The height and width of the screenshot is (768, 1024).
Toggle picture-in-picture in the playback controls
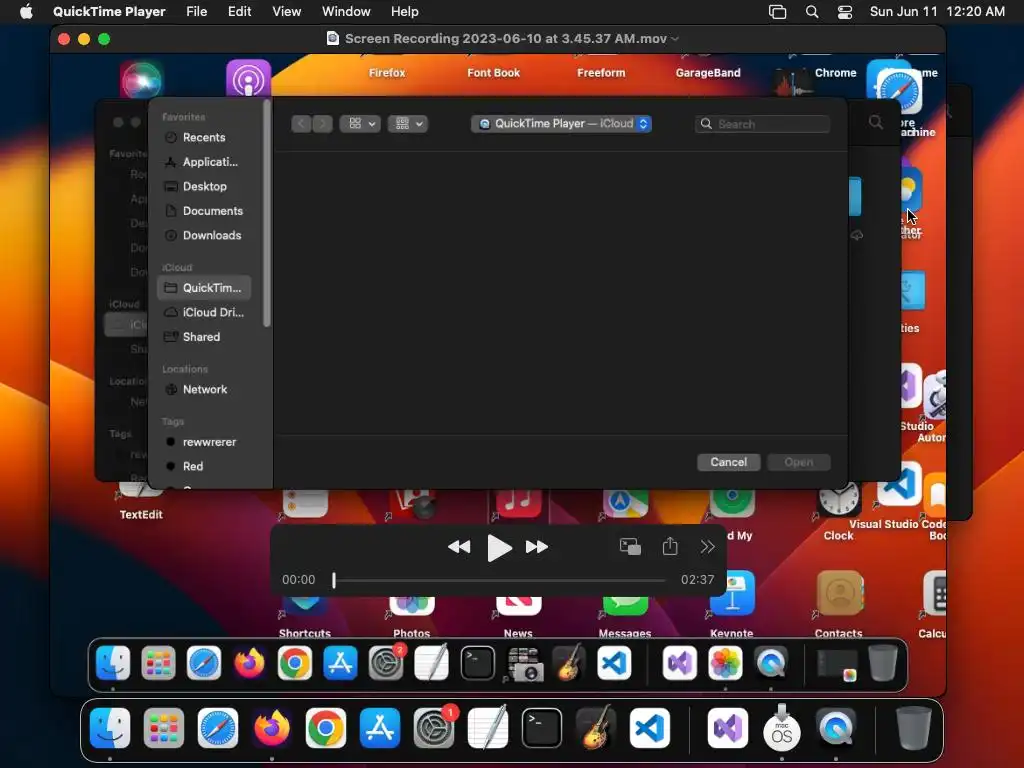tap(630, 547)
